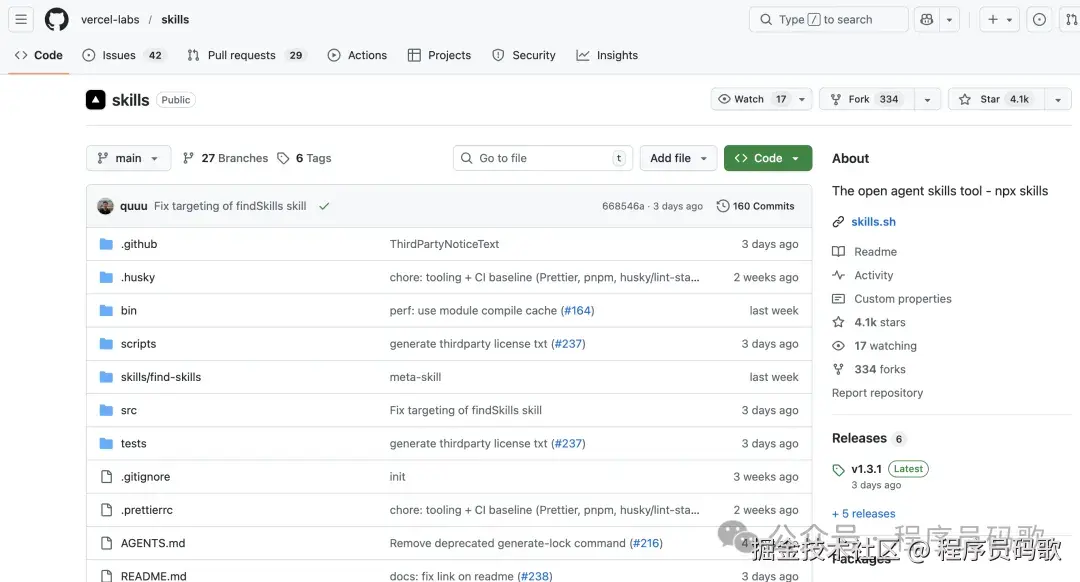Screen dimensions: 1080x582
Task: Open the ThirdPartyNoticeText commit message
Action: tap(444, 244)
